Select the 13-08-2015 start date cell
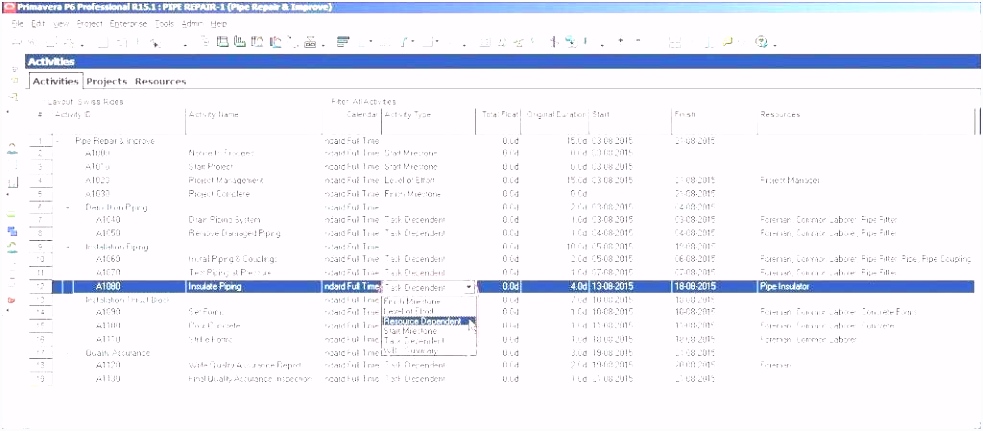983x431 pixels. click(630, 287)
